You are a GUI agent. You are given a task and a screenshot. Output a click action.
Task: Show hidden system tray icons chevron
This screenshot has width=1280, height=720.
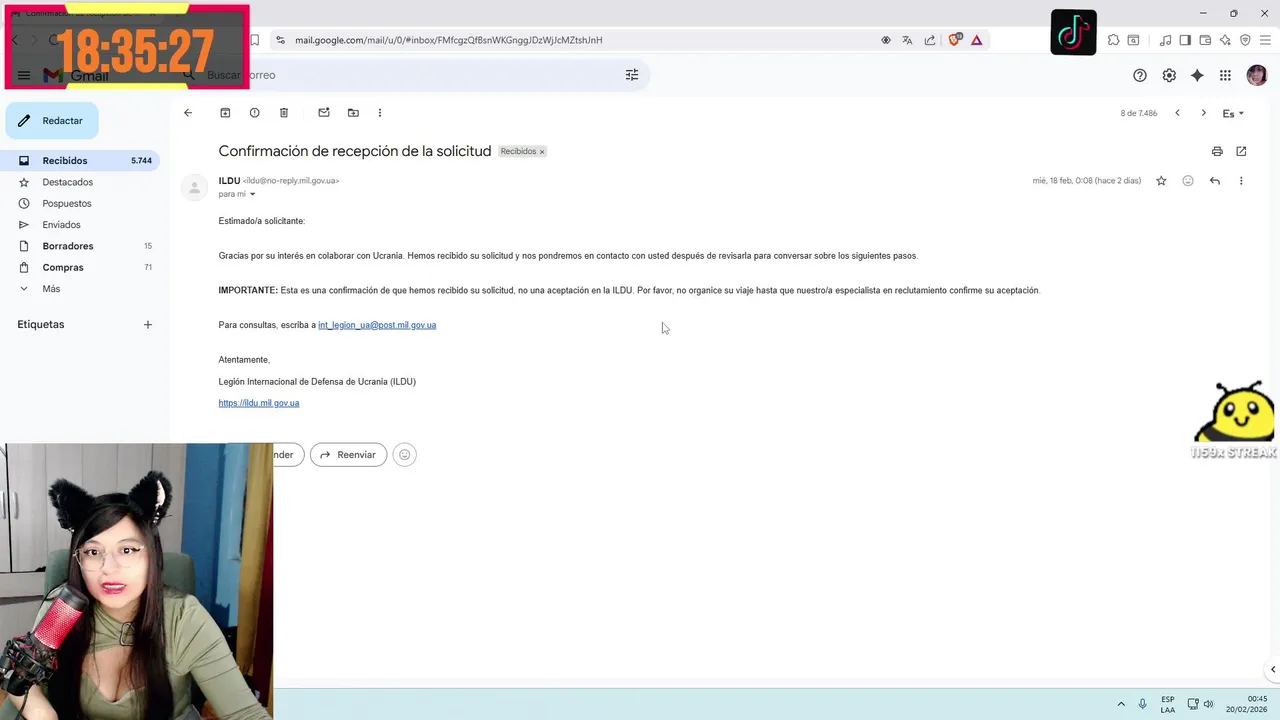click(1121, 704)
